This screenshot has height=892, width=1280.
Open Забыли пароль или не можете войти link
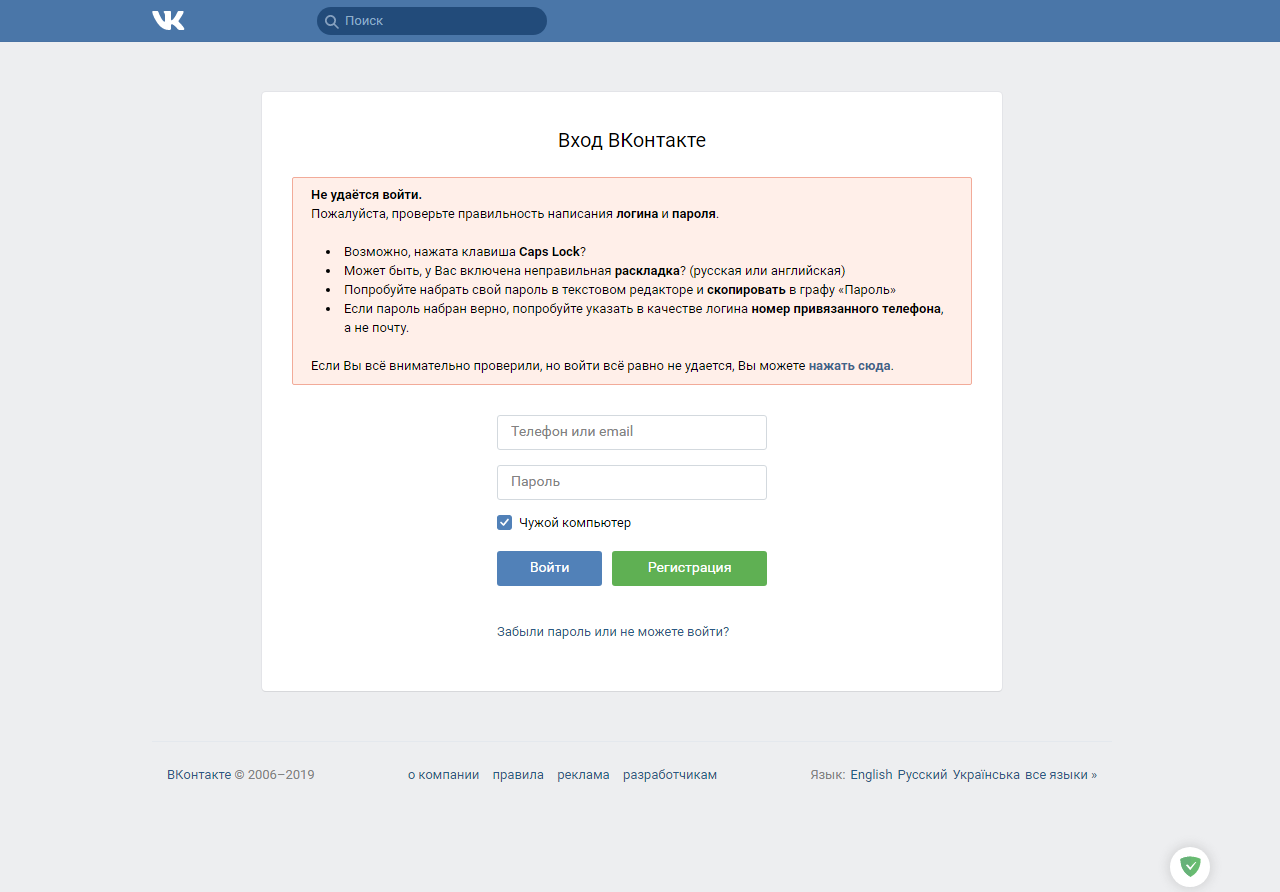pos(613,632)
